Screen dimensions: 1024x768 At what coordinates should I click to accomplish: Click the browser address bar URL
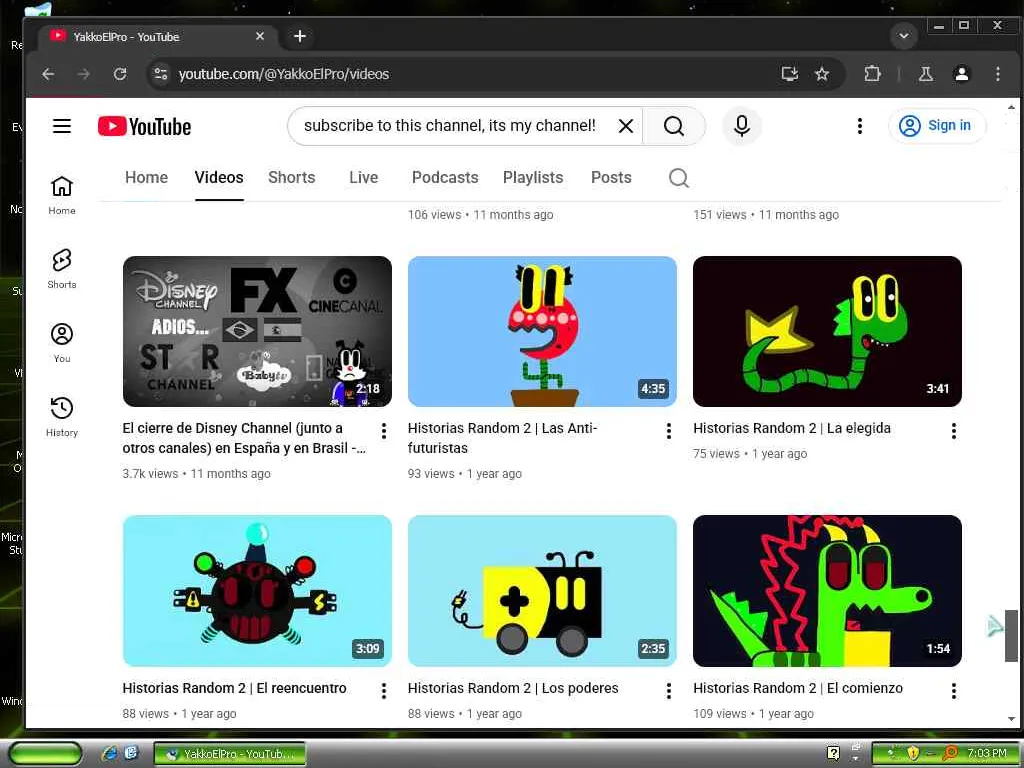(283, 74)
